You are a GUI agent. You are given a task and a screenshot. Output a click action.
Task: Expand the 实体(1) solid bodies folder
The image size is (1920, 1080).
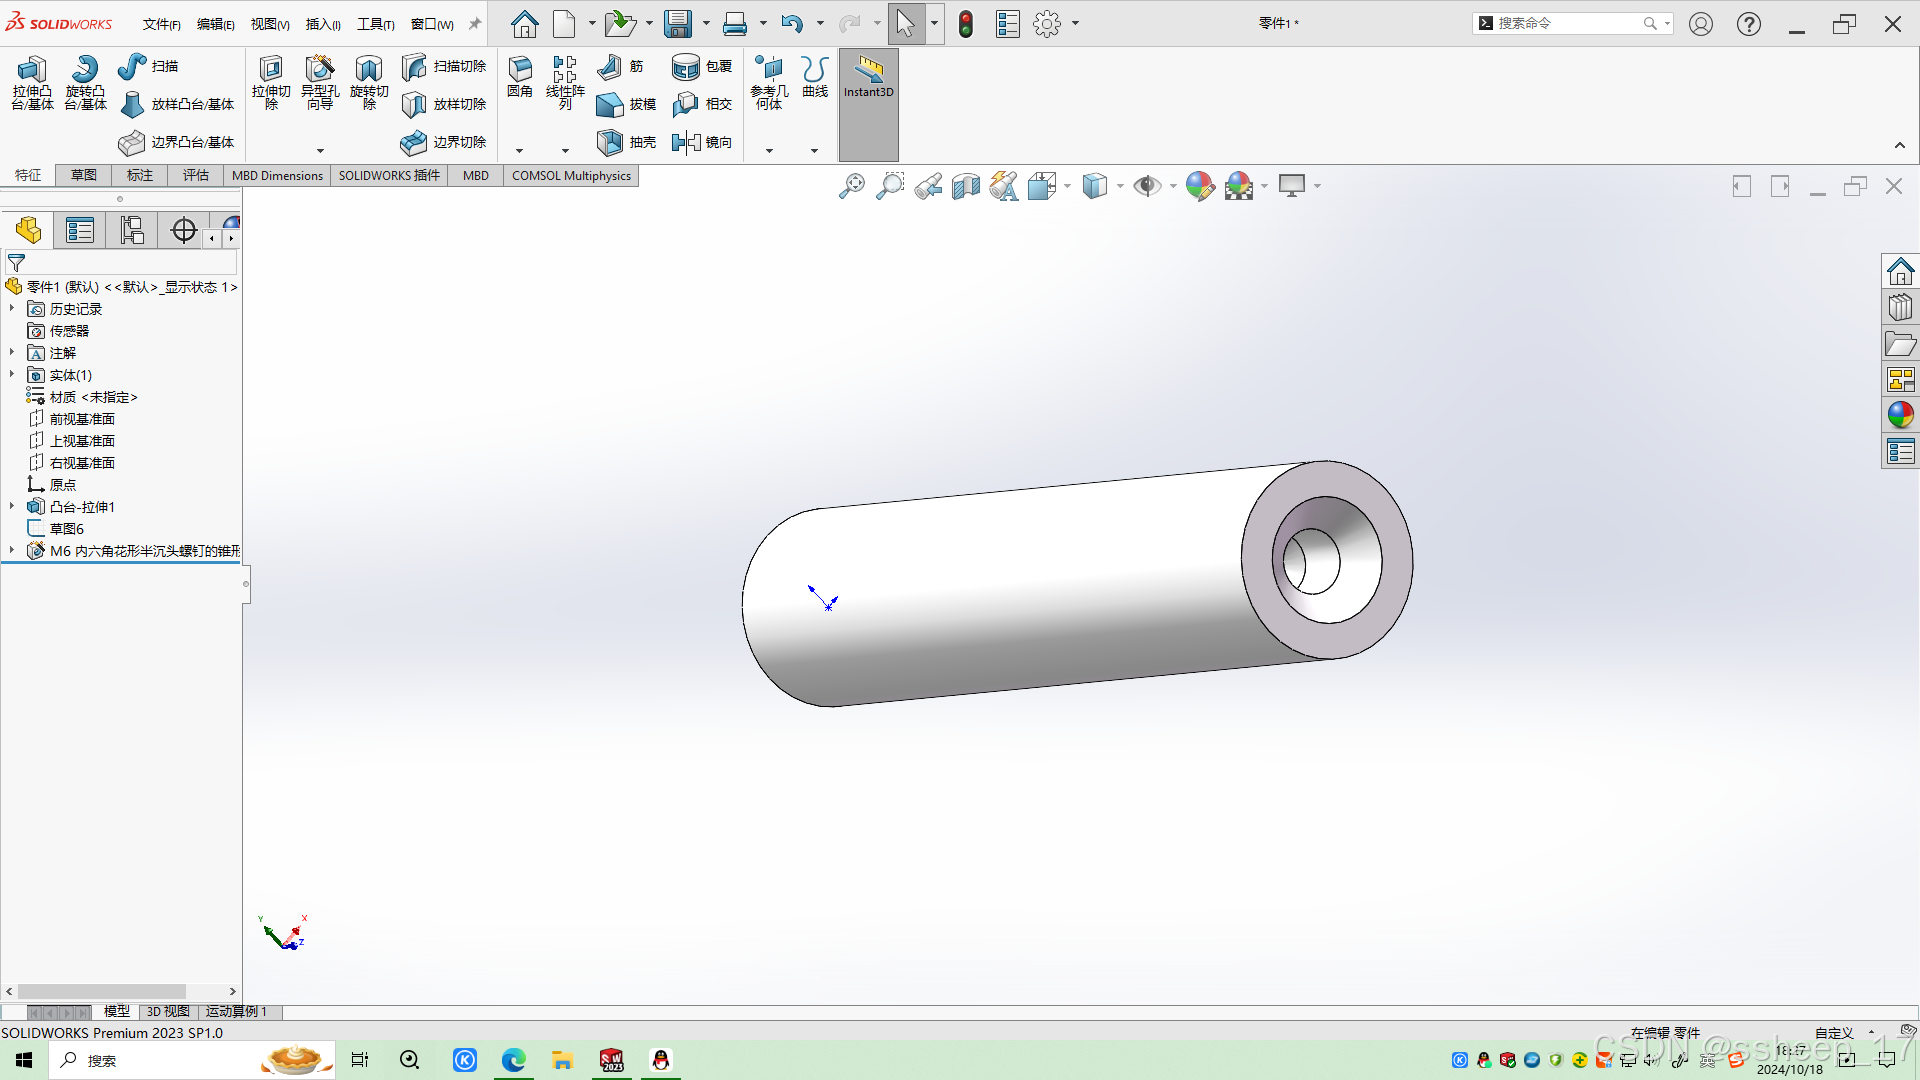point(12,375)
